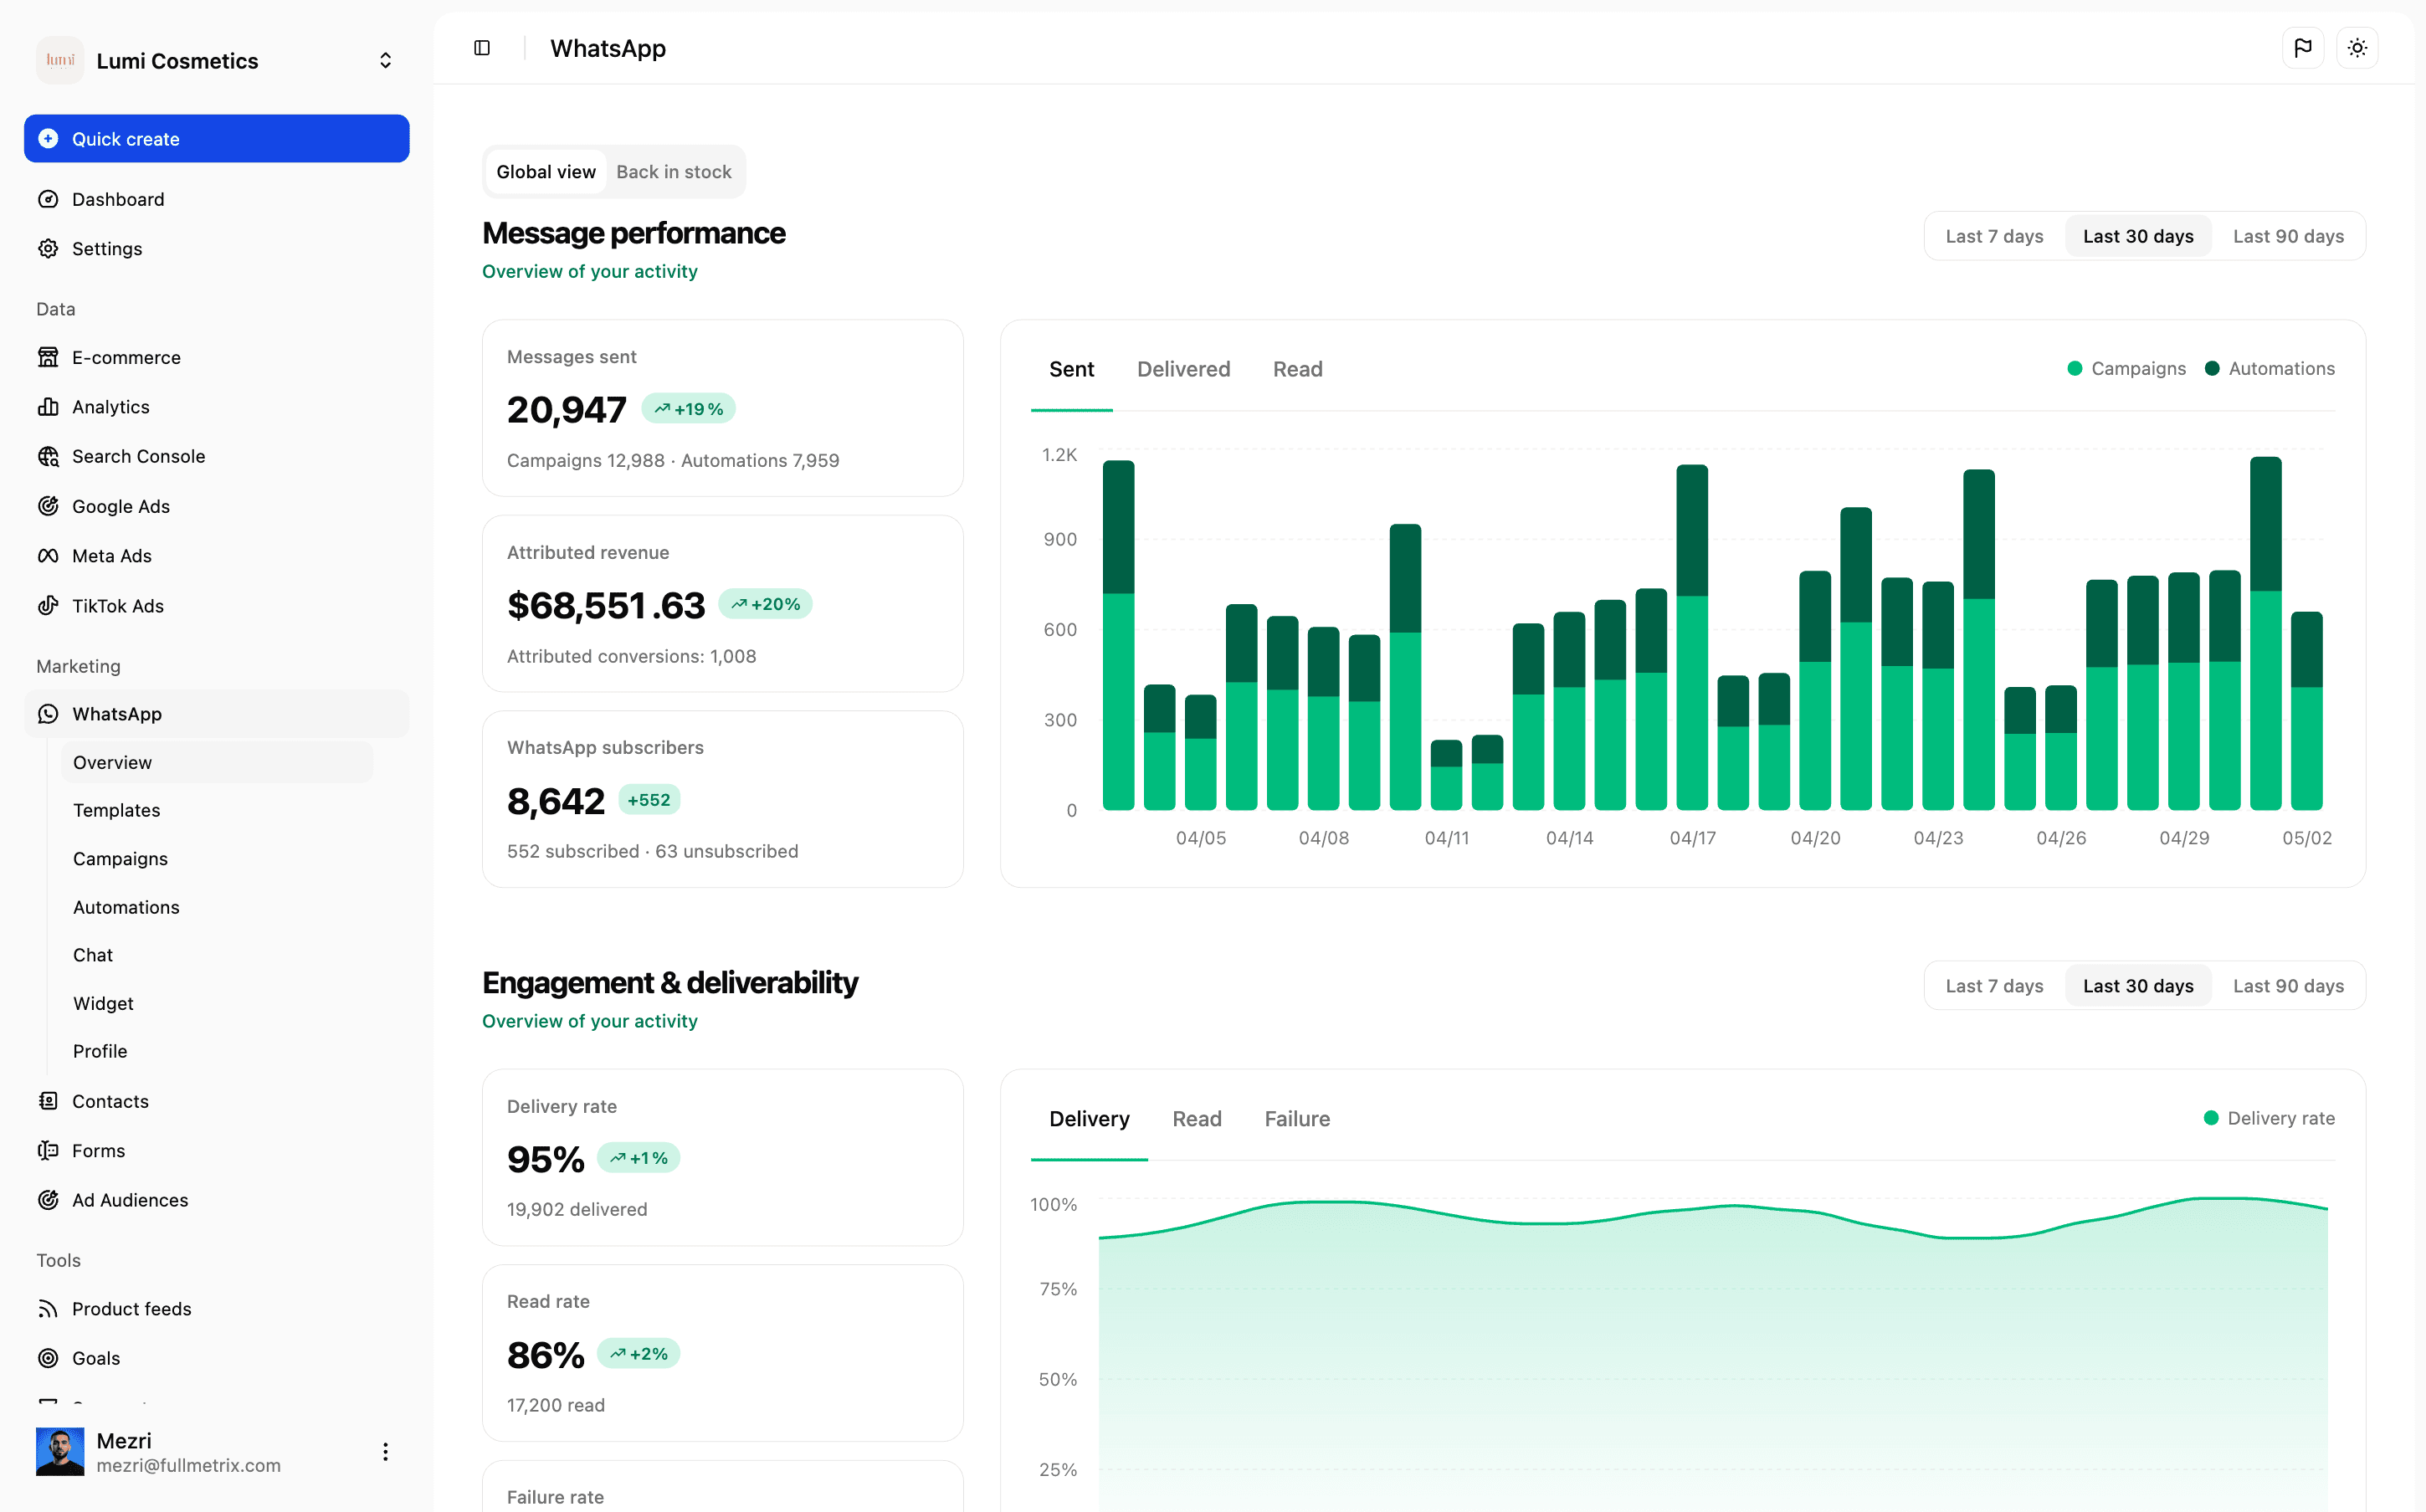Select Profile under WhatsApp
Screen dimensions: 2426x1512
216,1051
